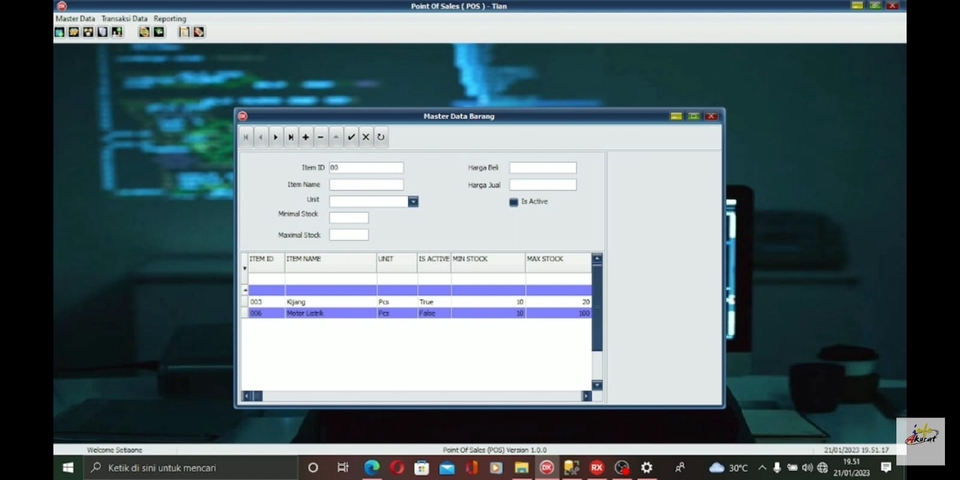Go to next record in navigator
This screenshot has width=960, height=480.
pyautogui.click(x=276, y=137)
